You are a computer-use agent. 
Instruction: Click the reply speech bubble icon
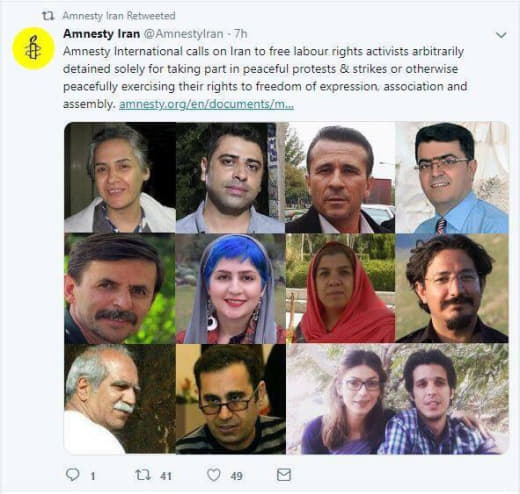tap(73, 475)
